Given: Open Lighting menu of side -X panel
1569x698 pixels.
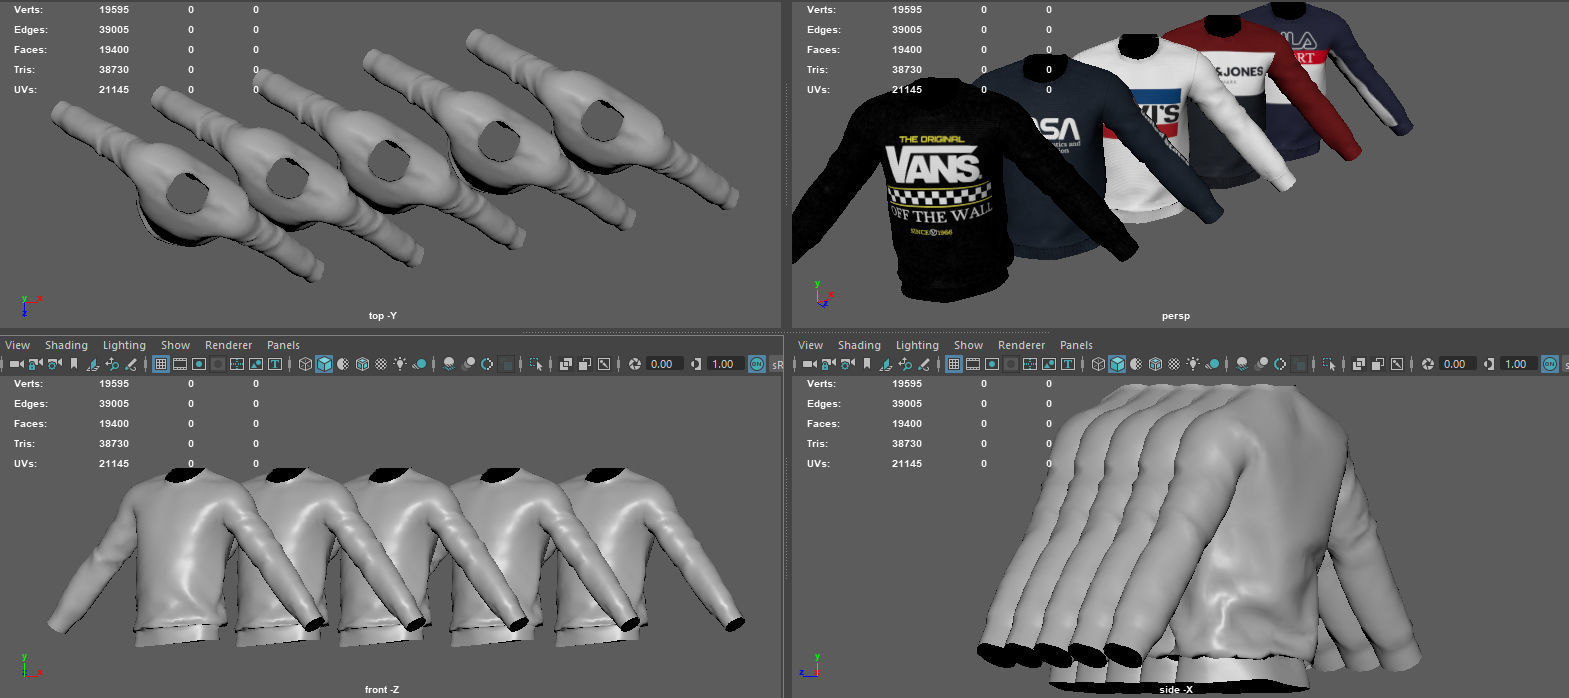Looking at the screenshot, I should click(917, 345).
